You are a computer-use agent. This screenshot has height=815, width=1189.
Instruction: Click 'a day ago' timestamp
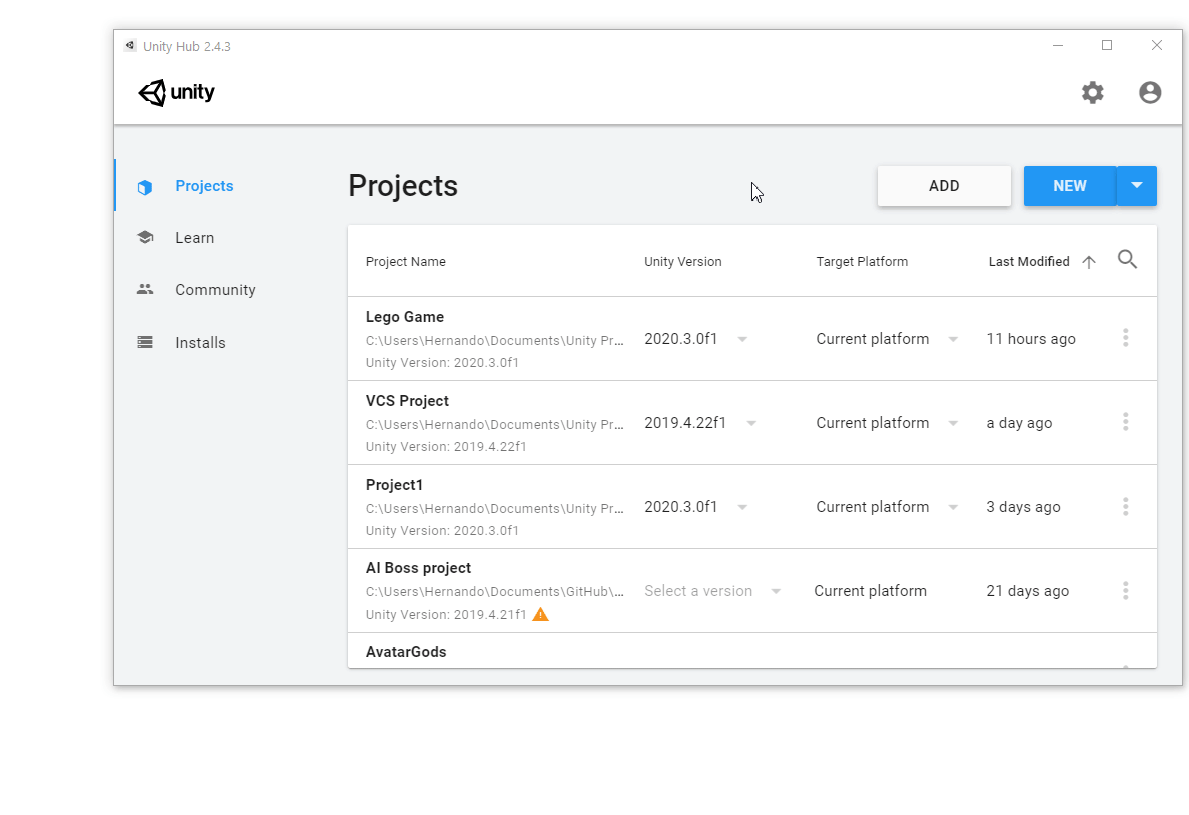point(1019,423)
